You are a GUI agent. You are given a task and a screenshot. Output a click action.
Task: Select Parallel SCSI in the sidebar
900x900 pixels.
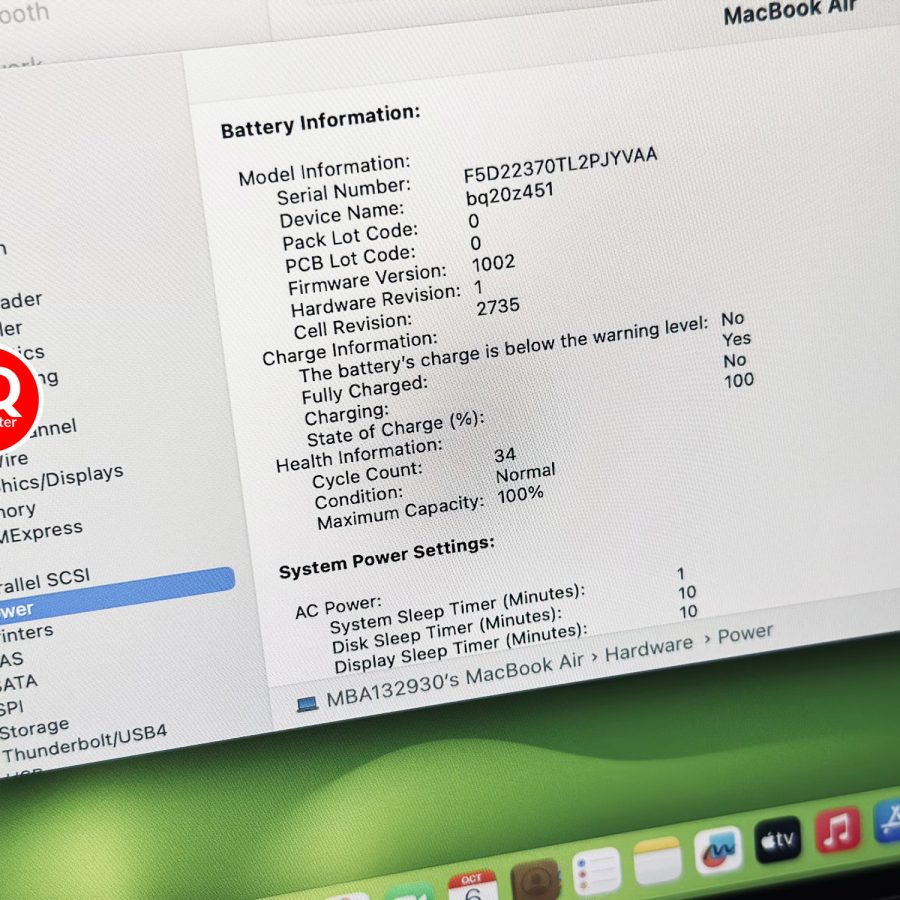pos(45,580)
